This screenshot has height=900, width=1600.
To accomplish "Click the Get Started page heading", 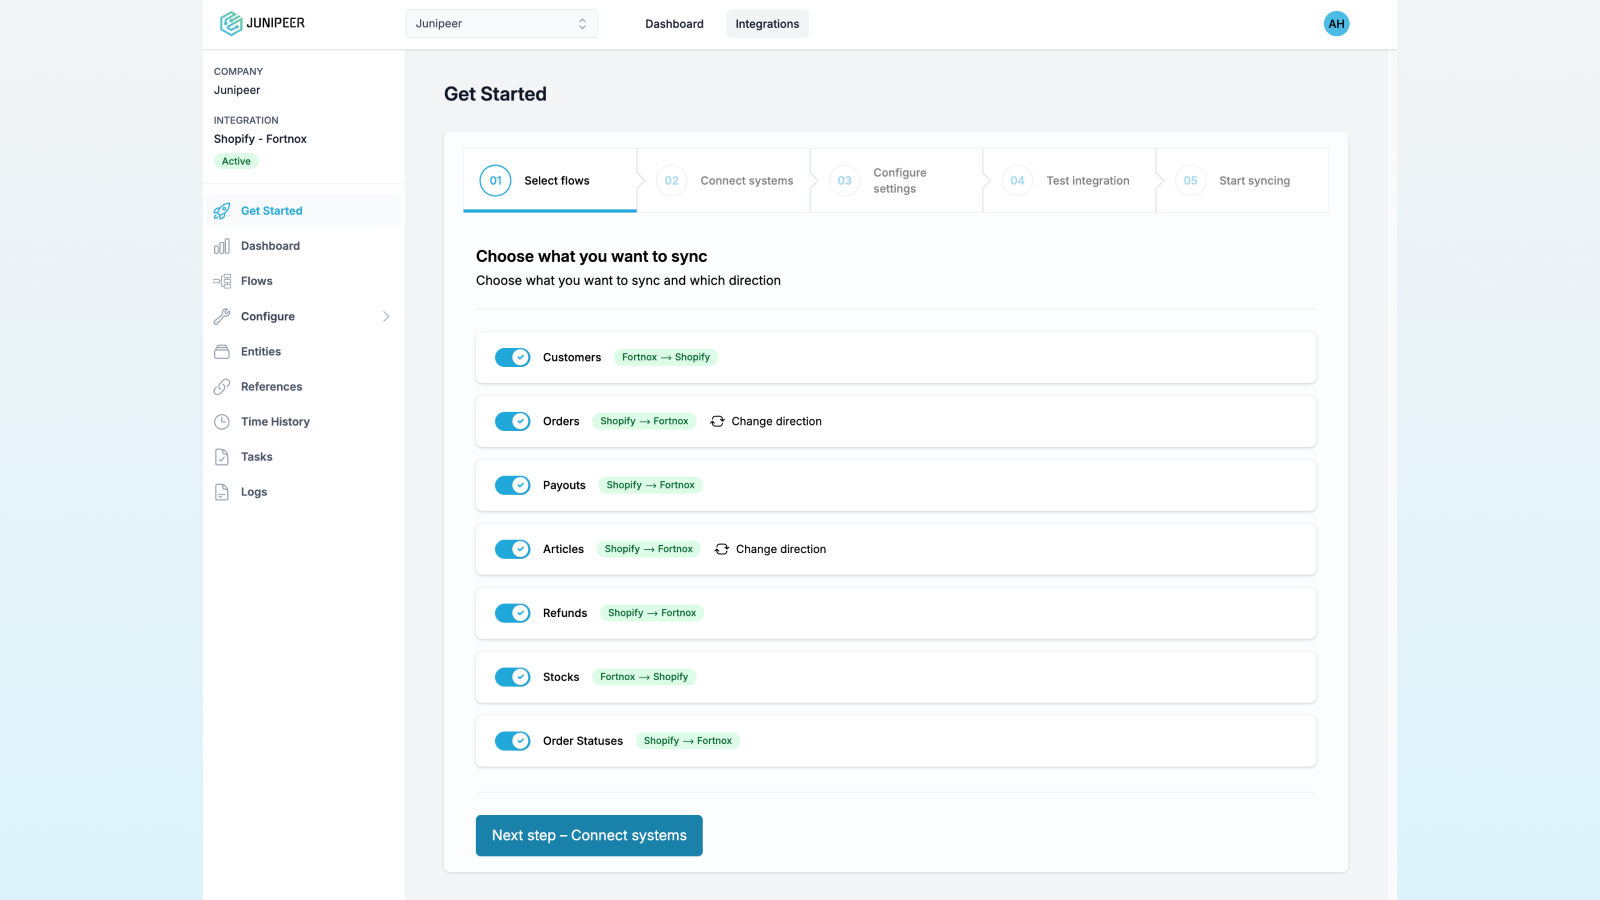I will point(495,94).
